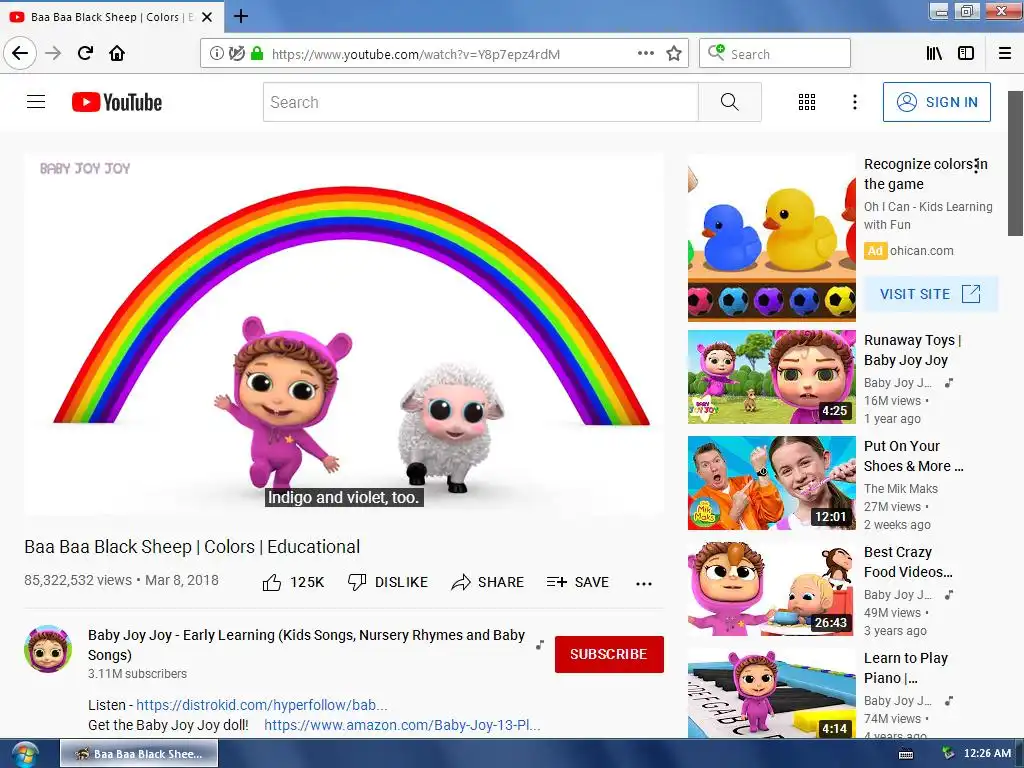The width and height of the screenshot is (1024, 768).
Task: Click the YouTube search input field
Action: pos(481,102)
